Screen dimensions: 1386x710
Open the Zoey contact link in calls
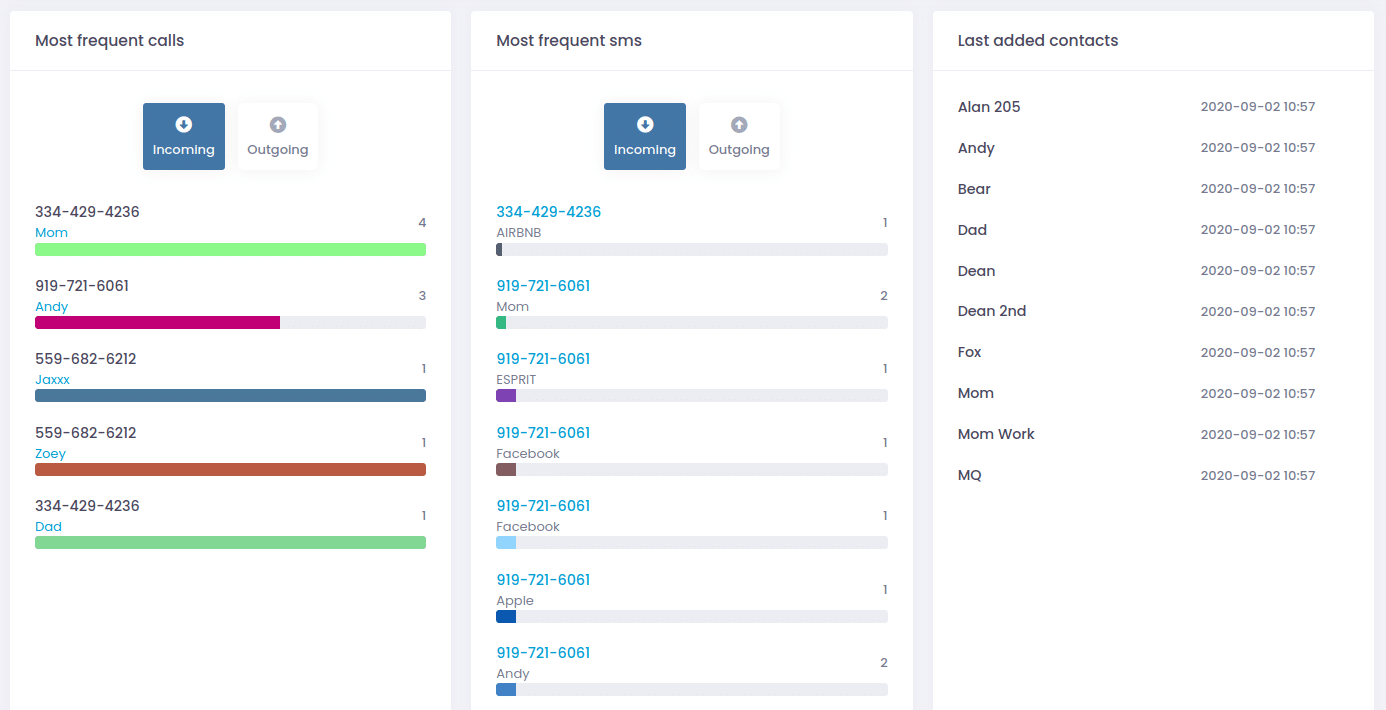(50, 454)
